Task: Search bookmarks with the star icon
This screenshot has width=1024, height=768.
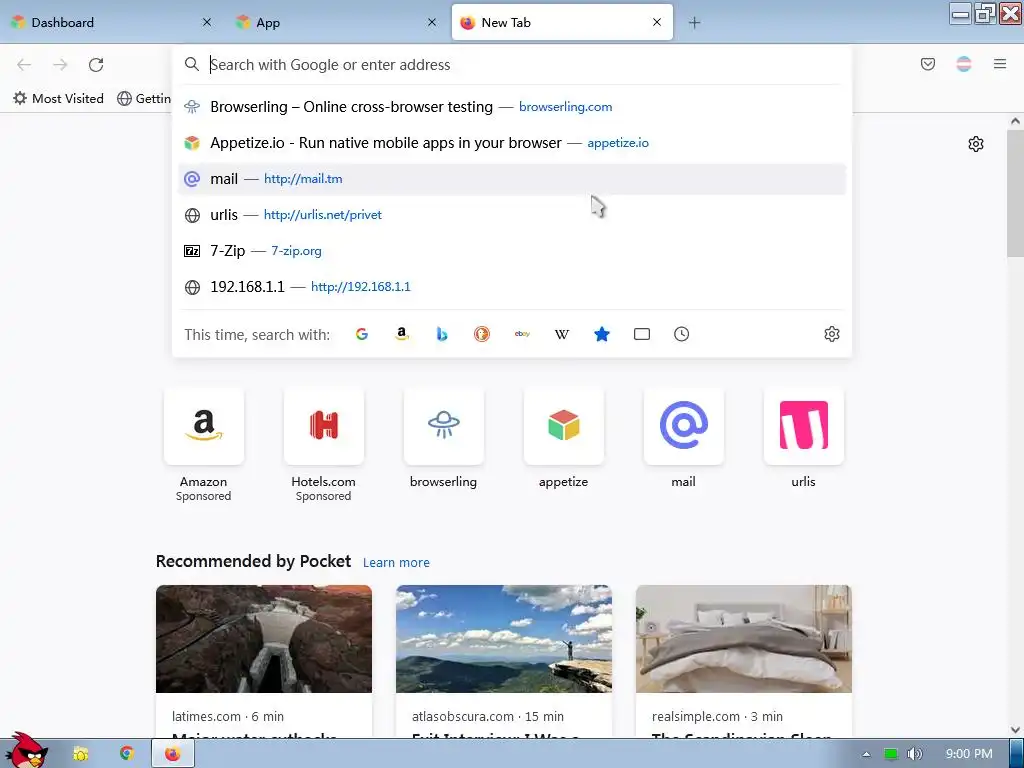Action: (x=601, y=334)
